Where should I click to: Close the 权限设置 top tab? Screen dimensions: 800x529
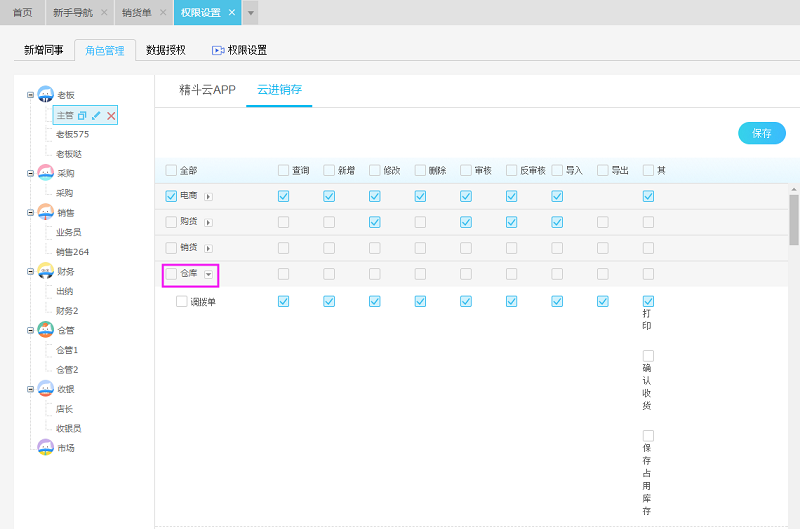(232, 12)
